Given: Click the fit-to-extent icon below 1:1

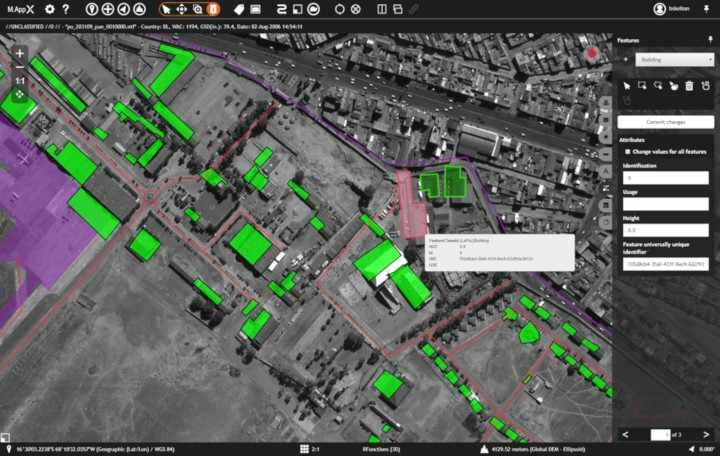Looking at the screenshot, I should click(19, 93).
